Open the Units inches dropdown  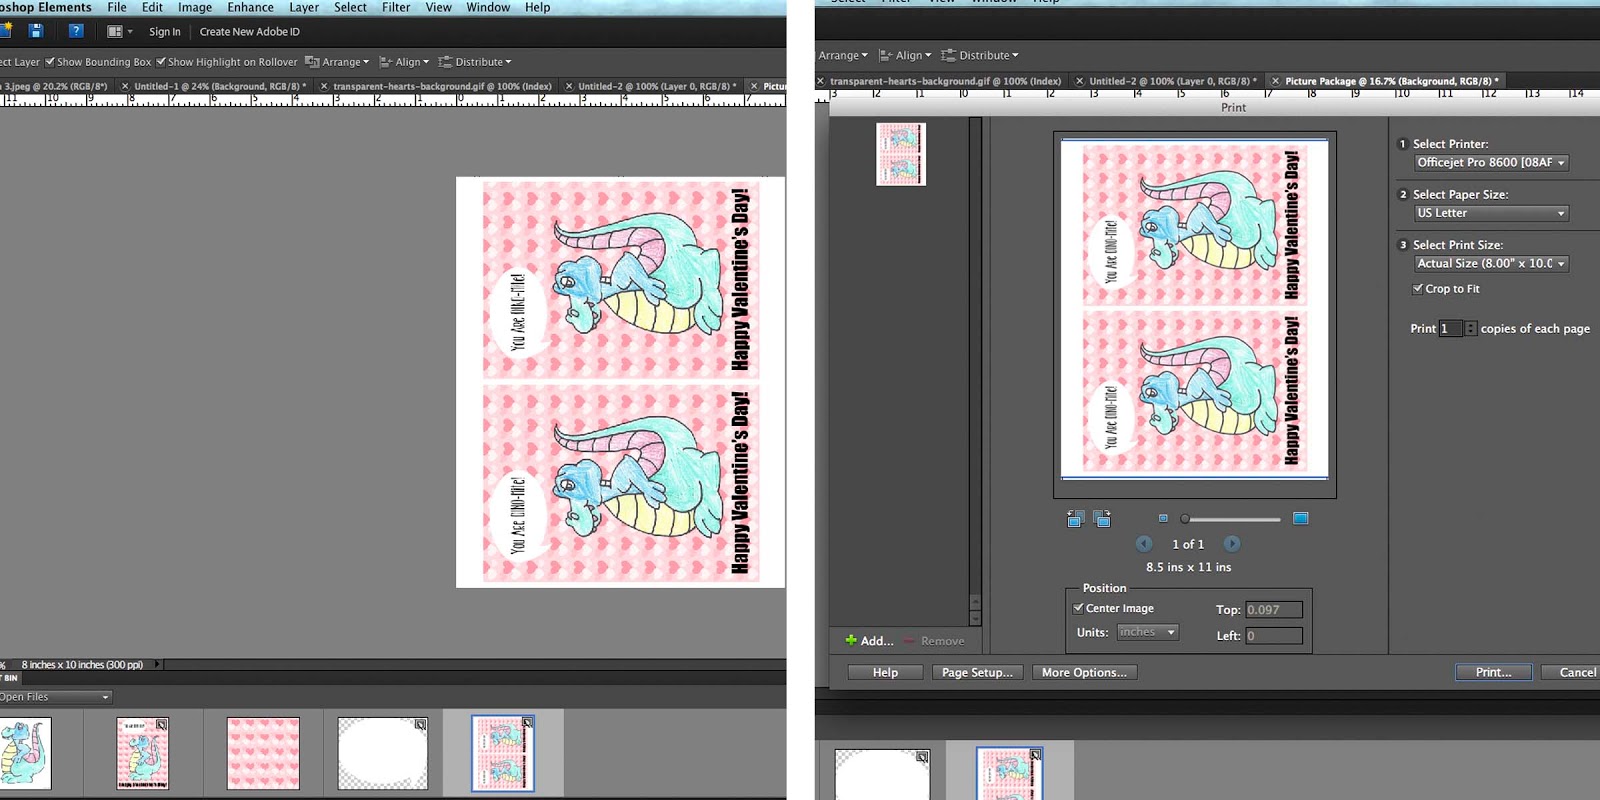(1147, 632)
